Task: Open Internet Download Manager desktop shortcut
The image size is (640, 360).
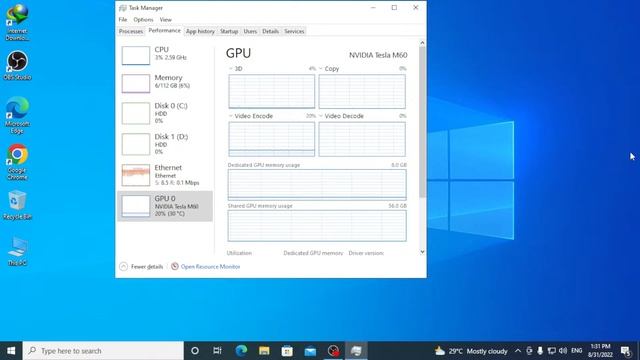Action: [17, 22]
